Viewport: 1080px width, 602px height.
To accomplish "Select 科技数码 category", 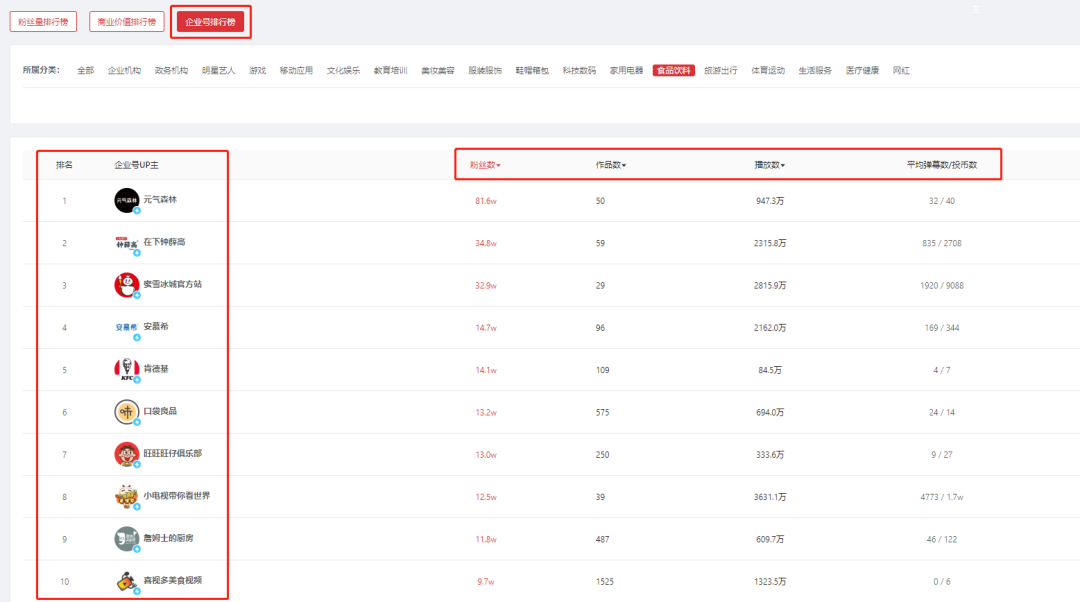I will tap(579, 70).
